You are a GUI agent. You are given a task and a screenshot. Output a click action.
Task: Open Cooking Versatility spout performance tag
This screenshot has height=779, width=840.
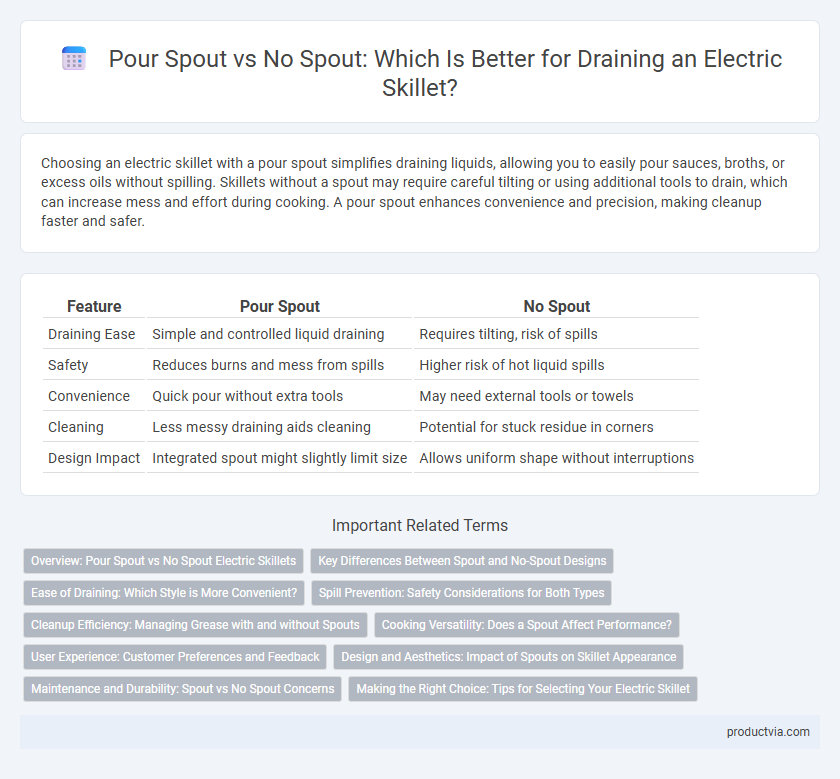[527, 625]
